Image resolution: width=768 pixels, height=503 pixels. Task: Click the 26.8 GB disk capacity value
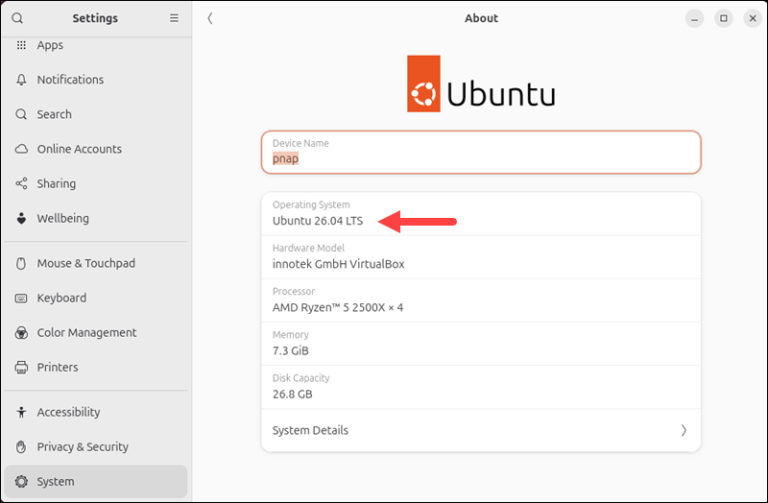[292, 394]
